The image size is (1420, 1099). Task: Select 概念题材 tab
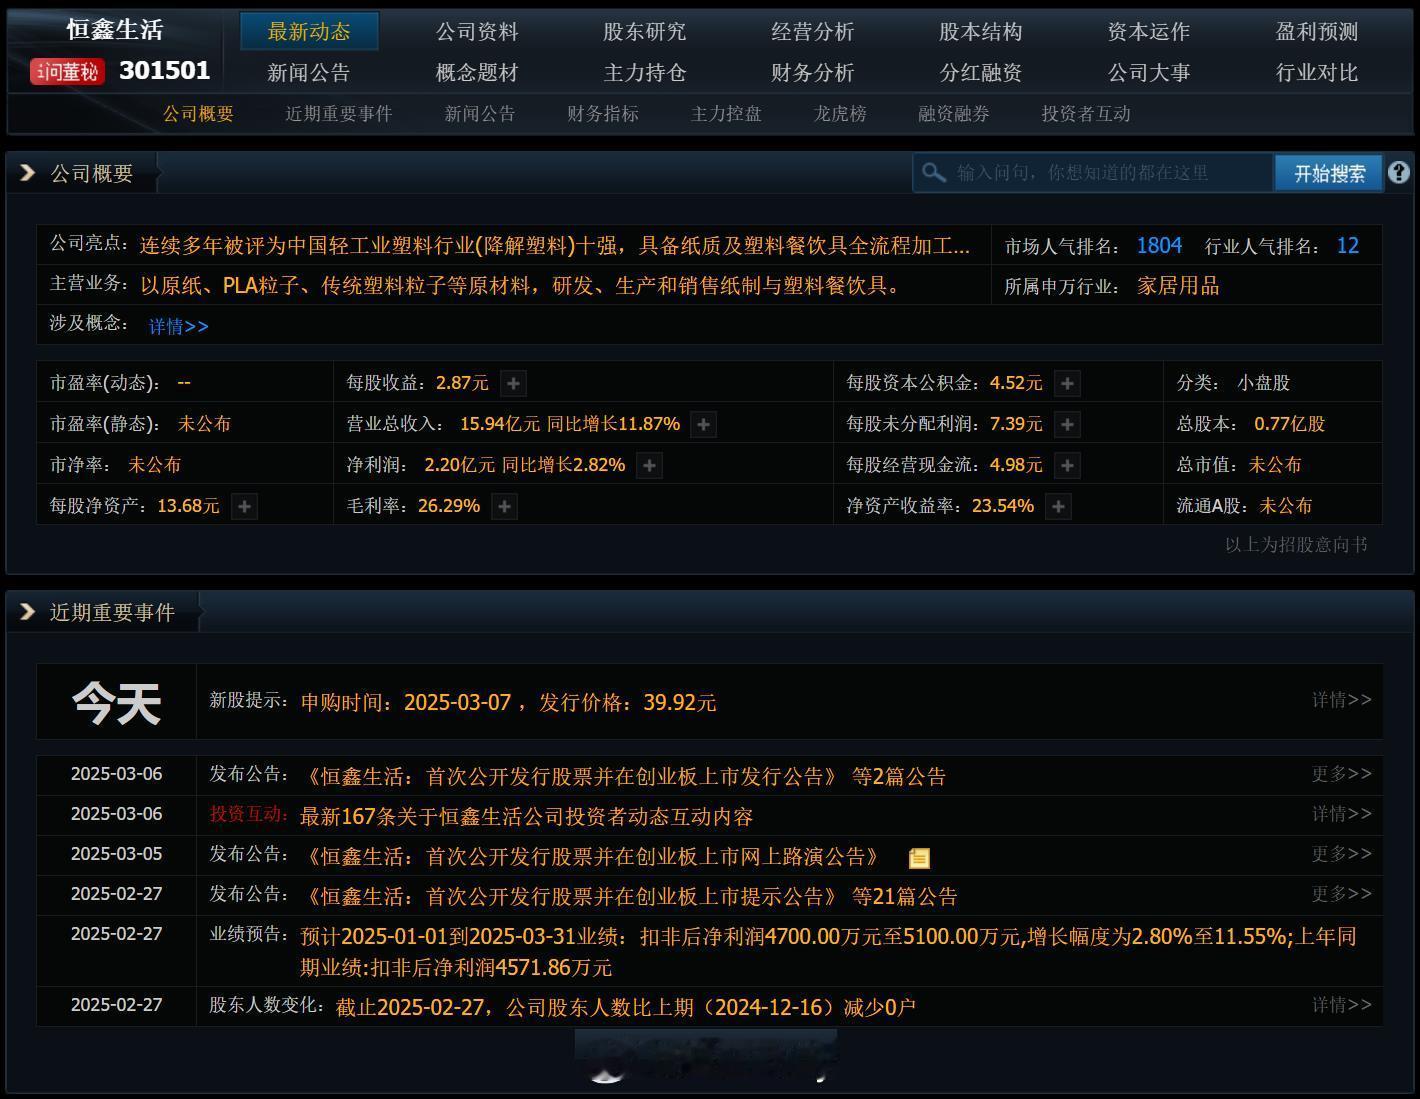(x=477, y=73)
